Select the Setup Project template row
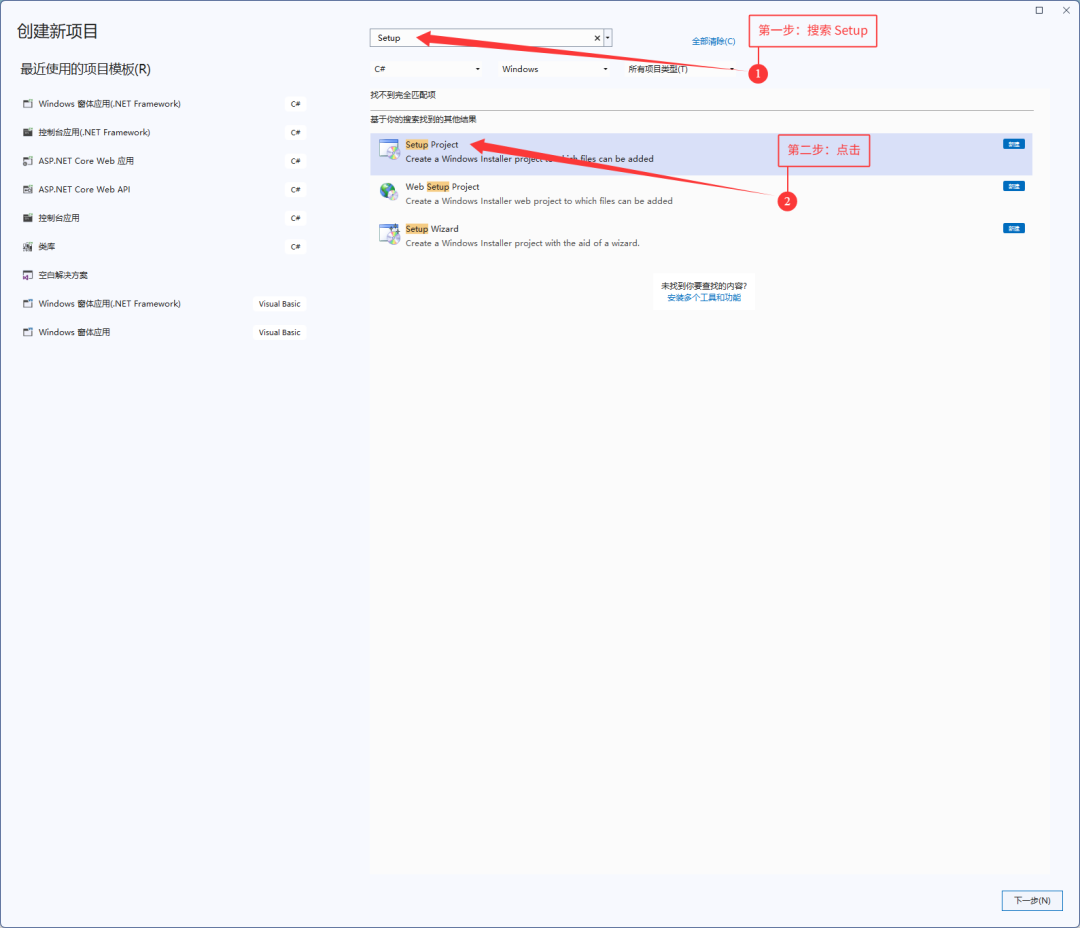The image size is (1080, 928). (x=701, y=154)
